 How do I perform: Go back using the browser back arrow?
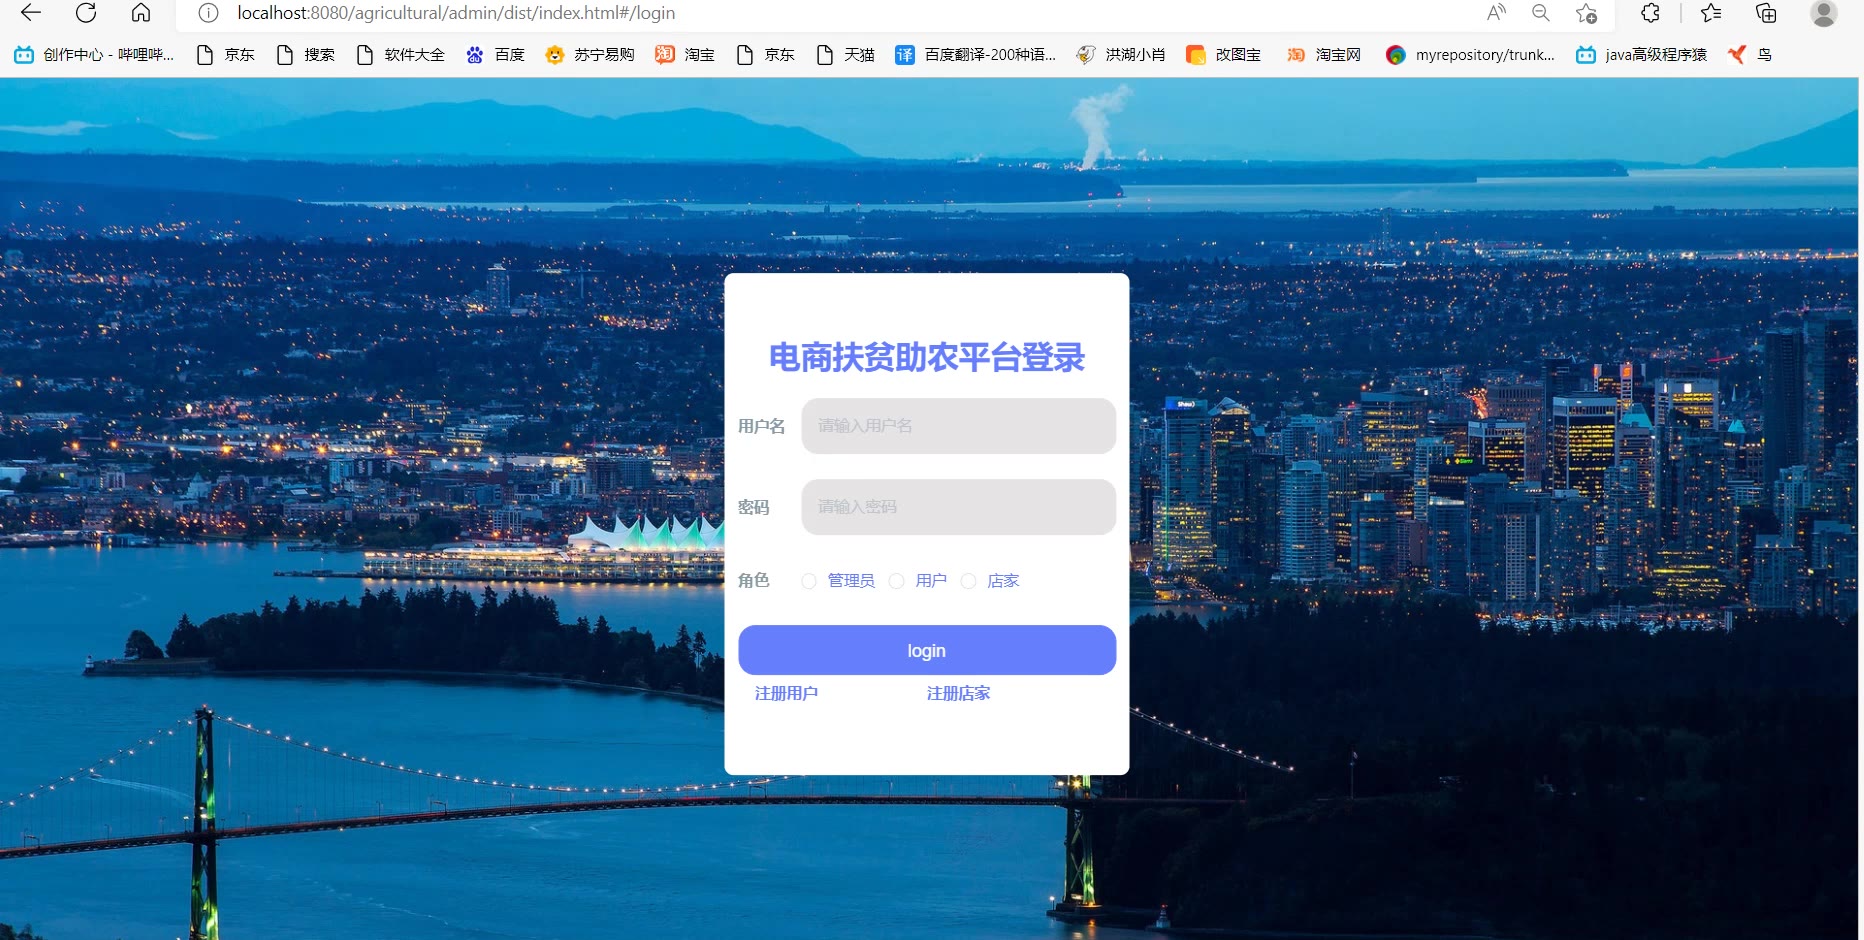(x=31, y=13)
